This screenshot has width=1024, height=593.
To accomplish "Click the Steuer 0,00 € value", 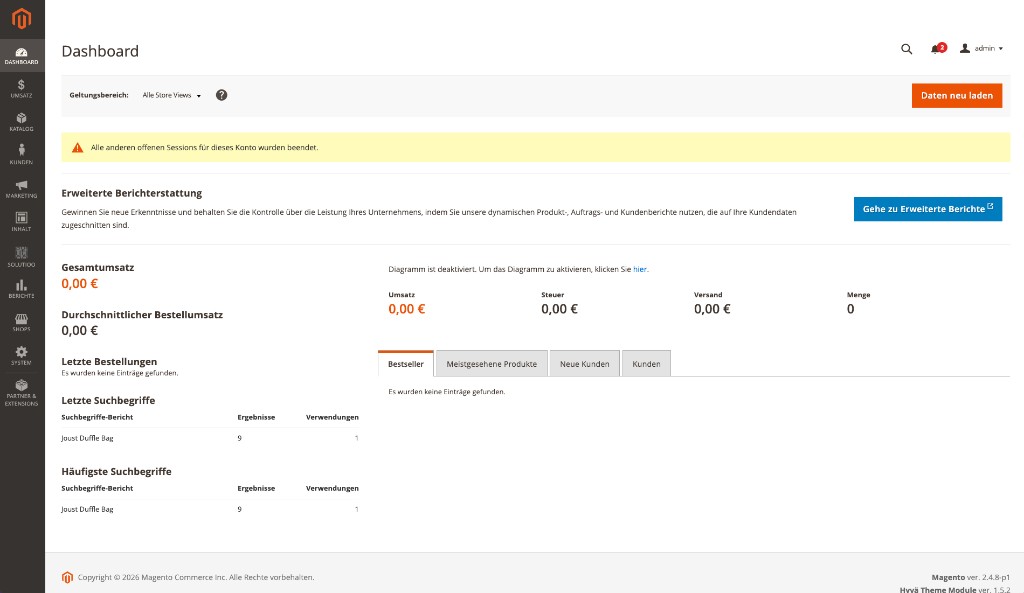I will coord(559,309).
